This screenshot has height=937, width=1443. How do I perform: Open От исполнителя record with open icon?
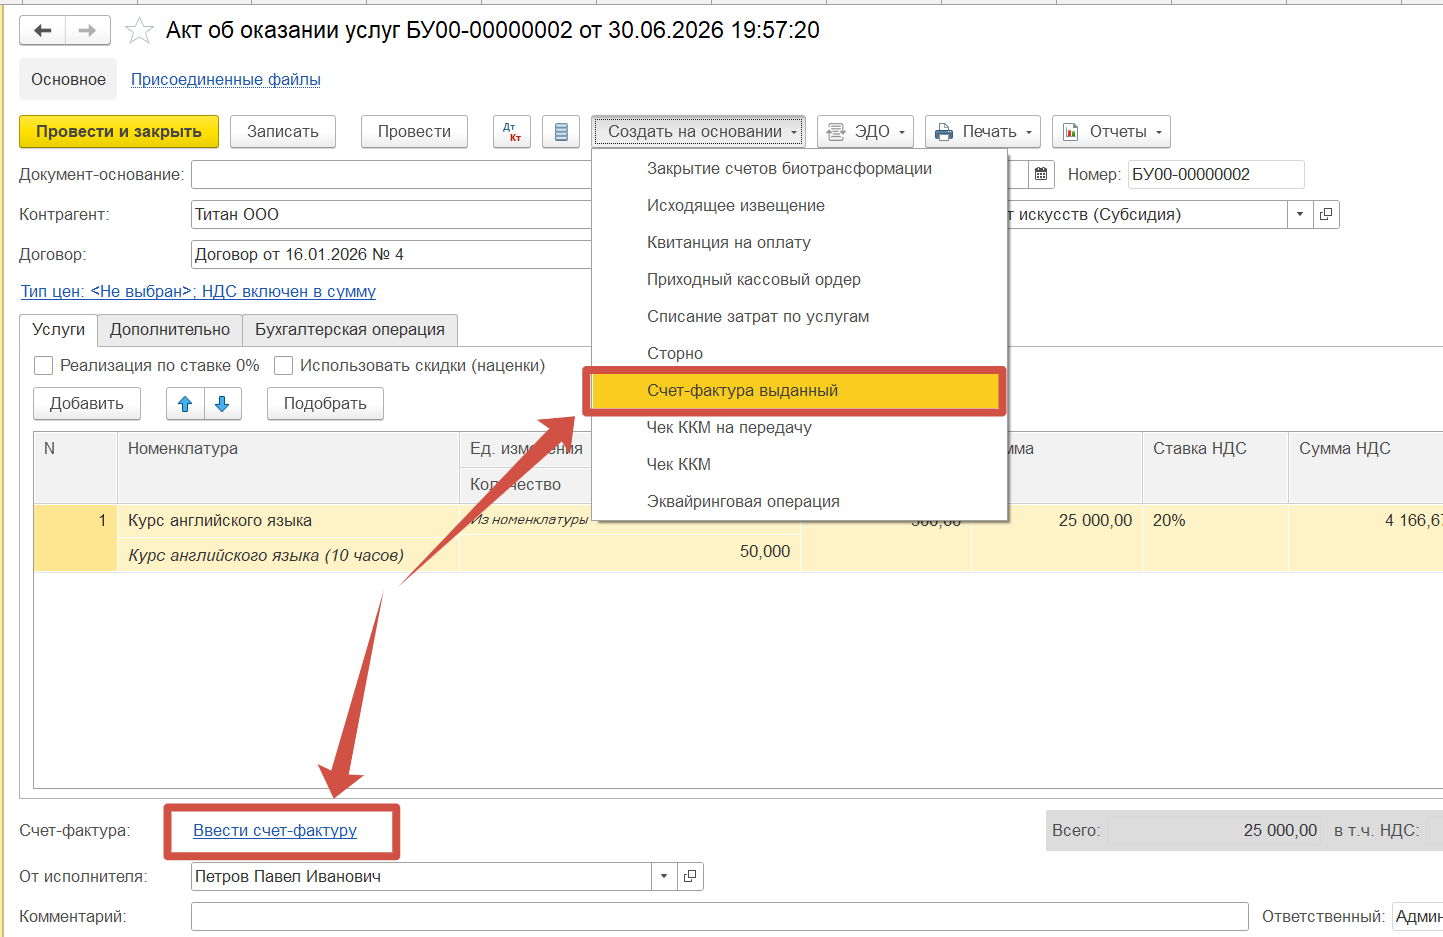[690, 876]
